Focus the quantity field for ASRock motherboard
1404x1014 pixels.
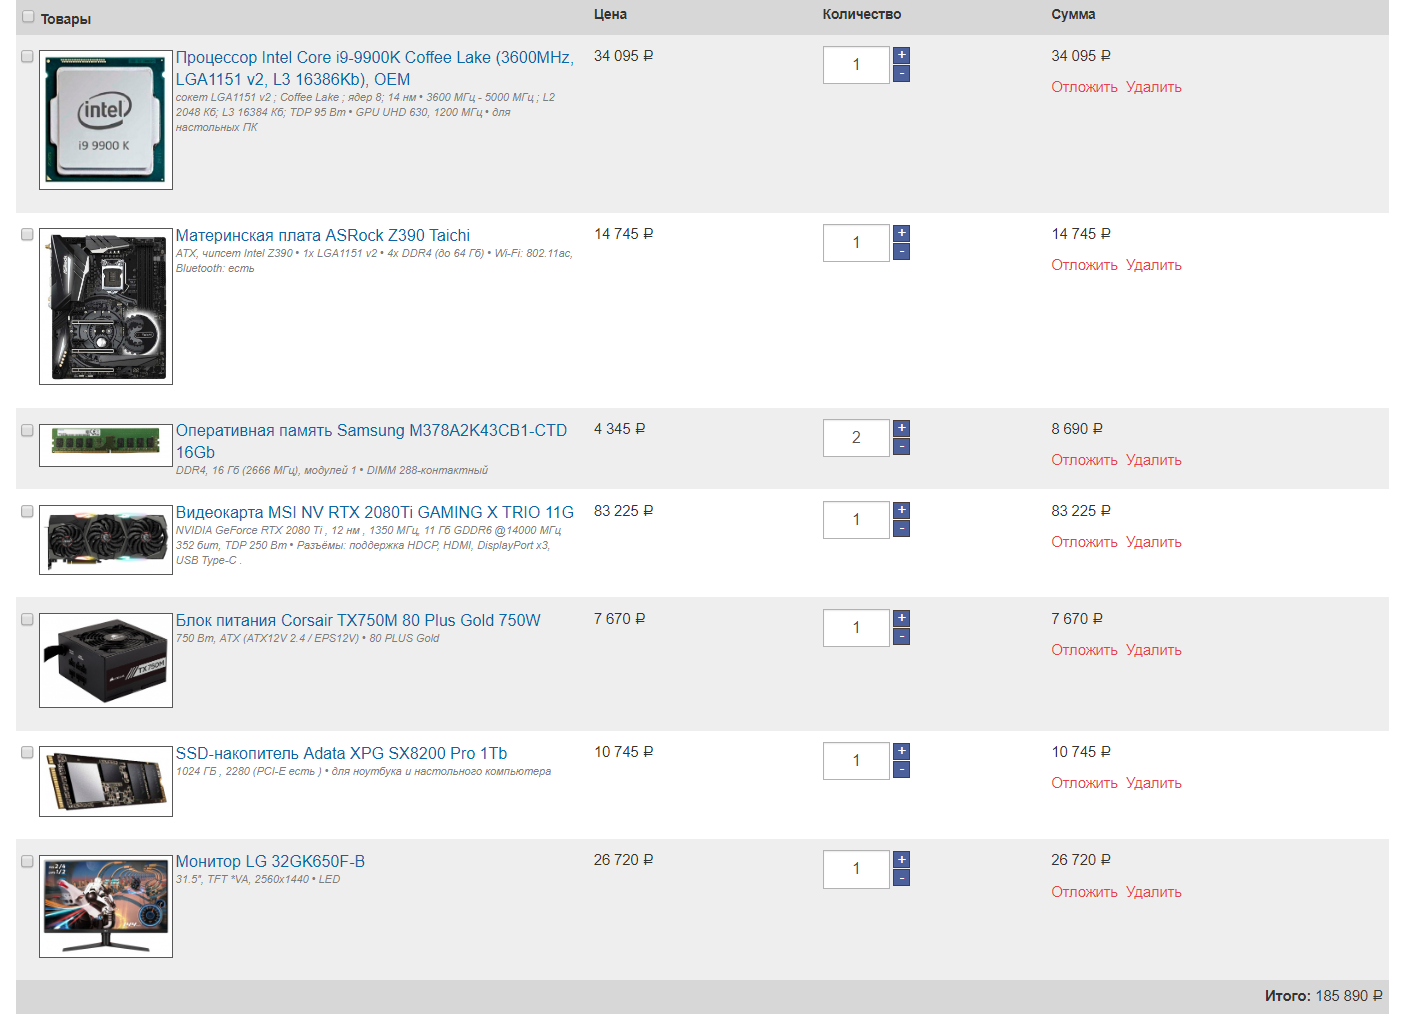coord(856,243)
